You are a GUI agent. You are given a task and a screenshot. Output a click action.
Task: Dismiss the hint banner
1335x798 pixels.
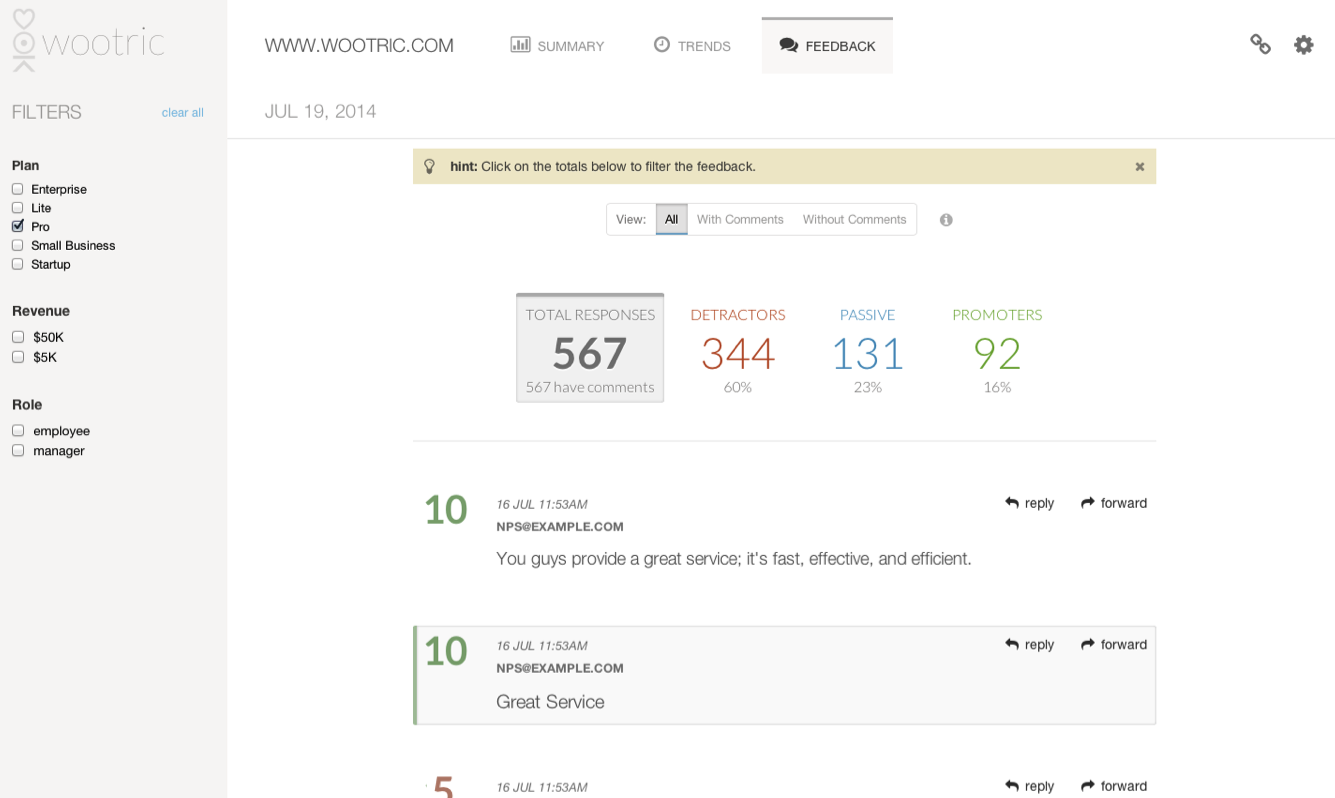coord(1139,167)
